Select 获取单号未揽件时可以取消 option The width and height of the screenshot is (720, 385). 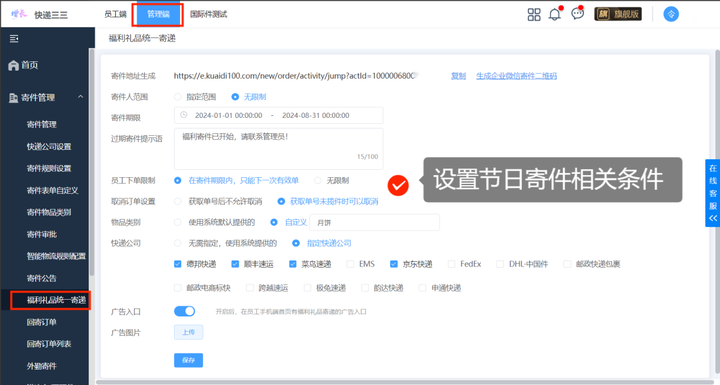[281, 201]
